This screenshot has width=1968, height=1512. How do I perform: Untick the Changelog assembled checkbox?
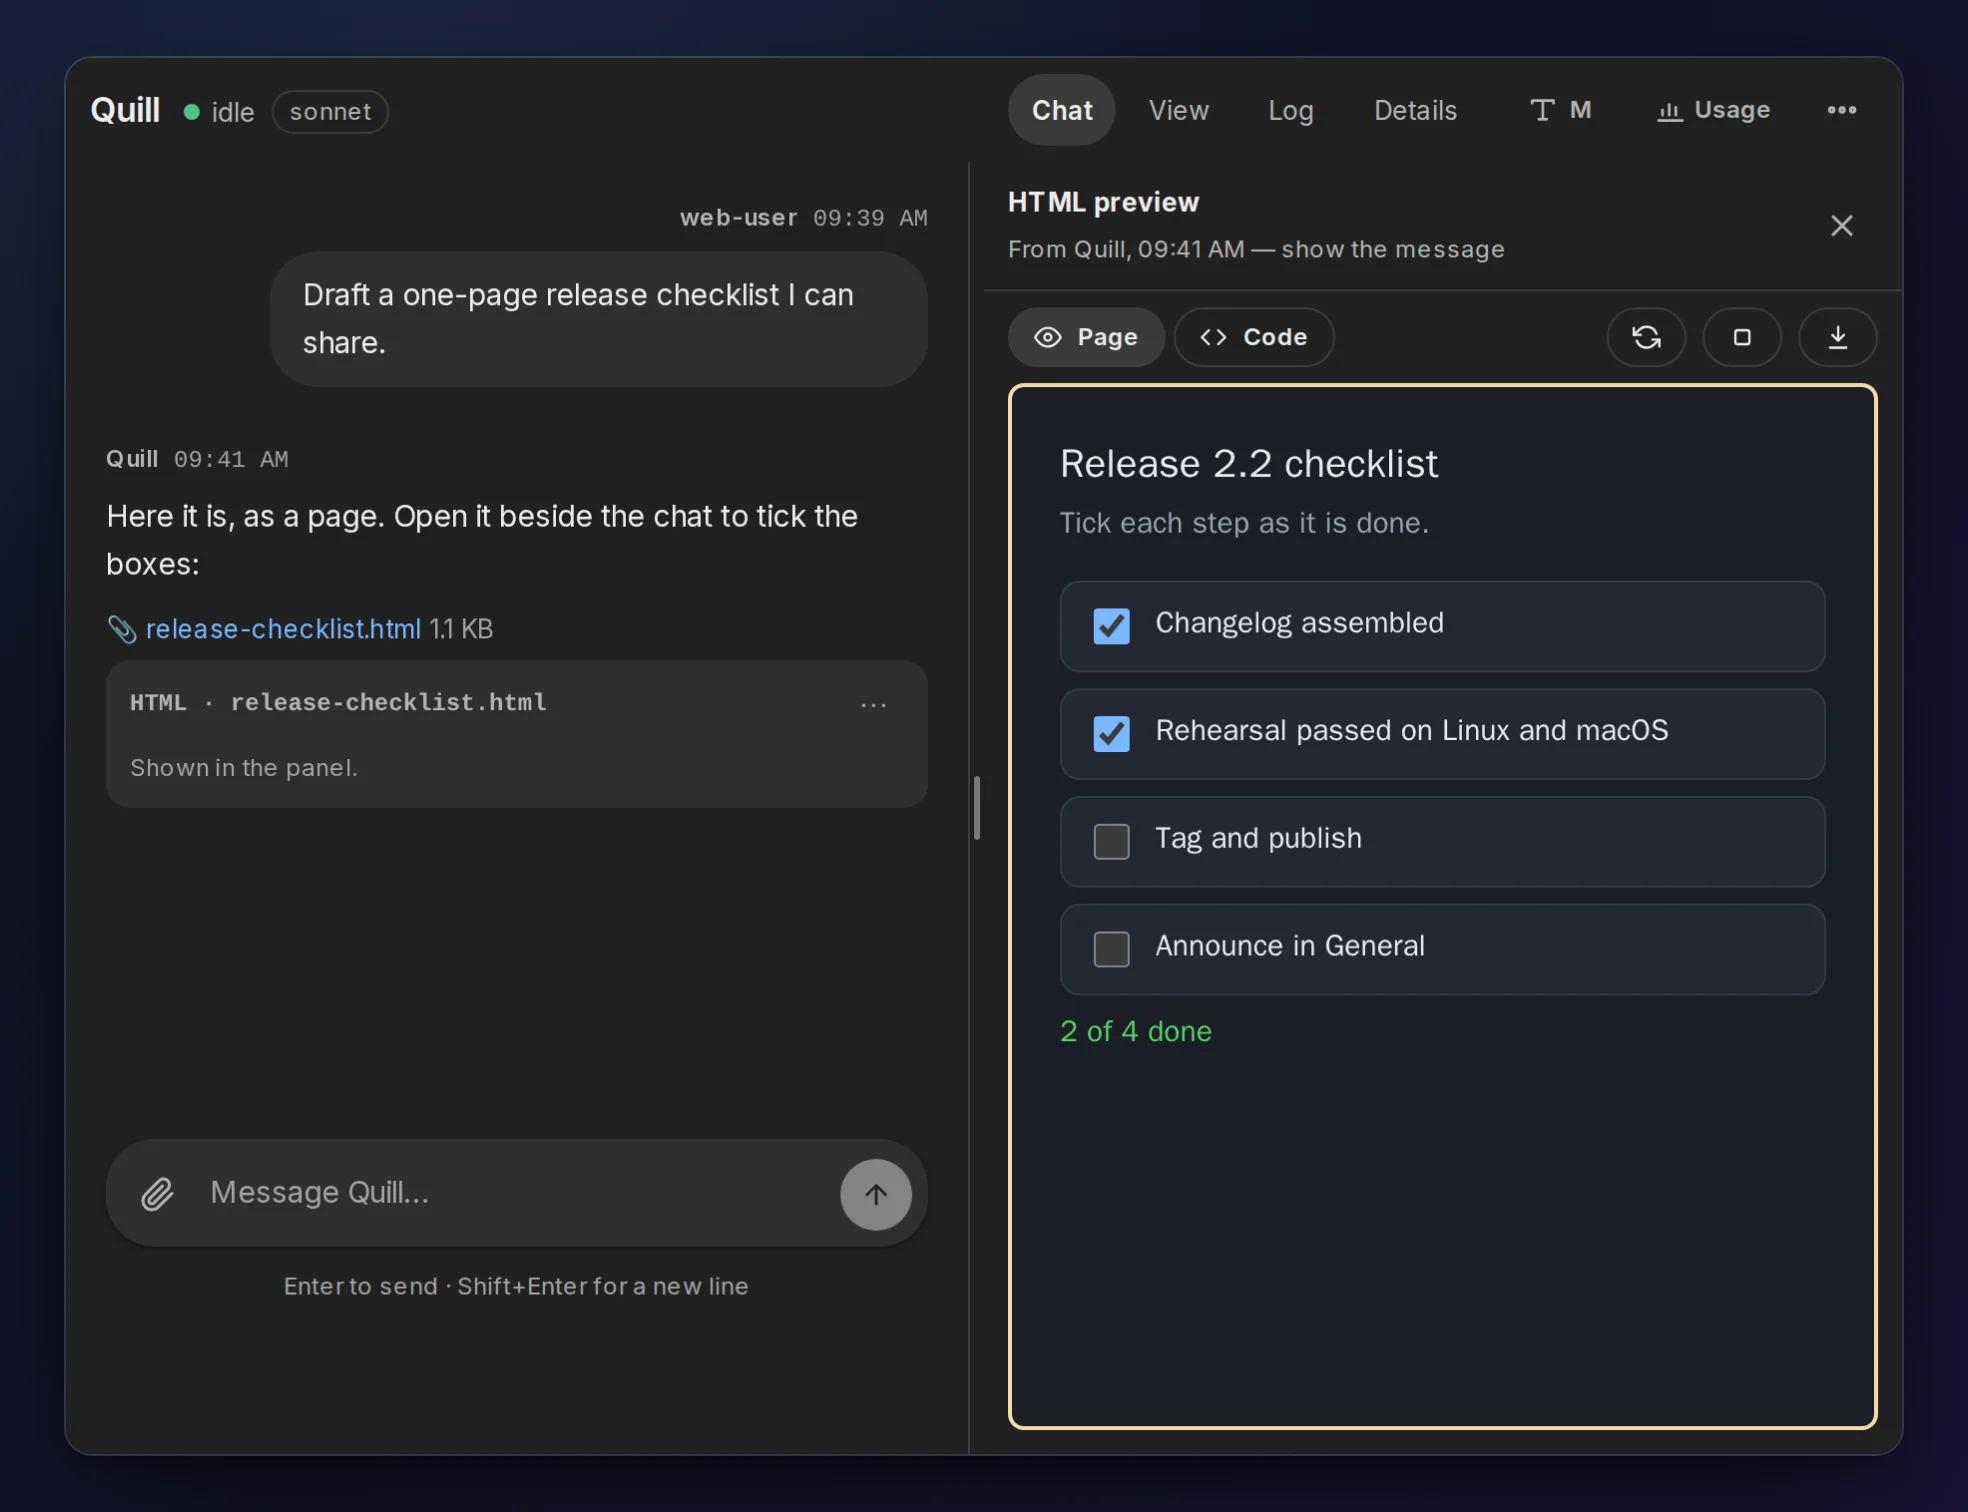pos(1111,626)
